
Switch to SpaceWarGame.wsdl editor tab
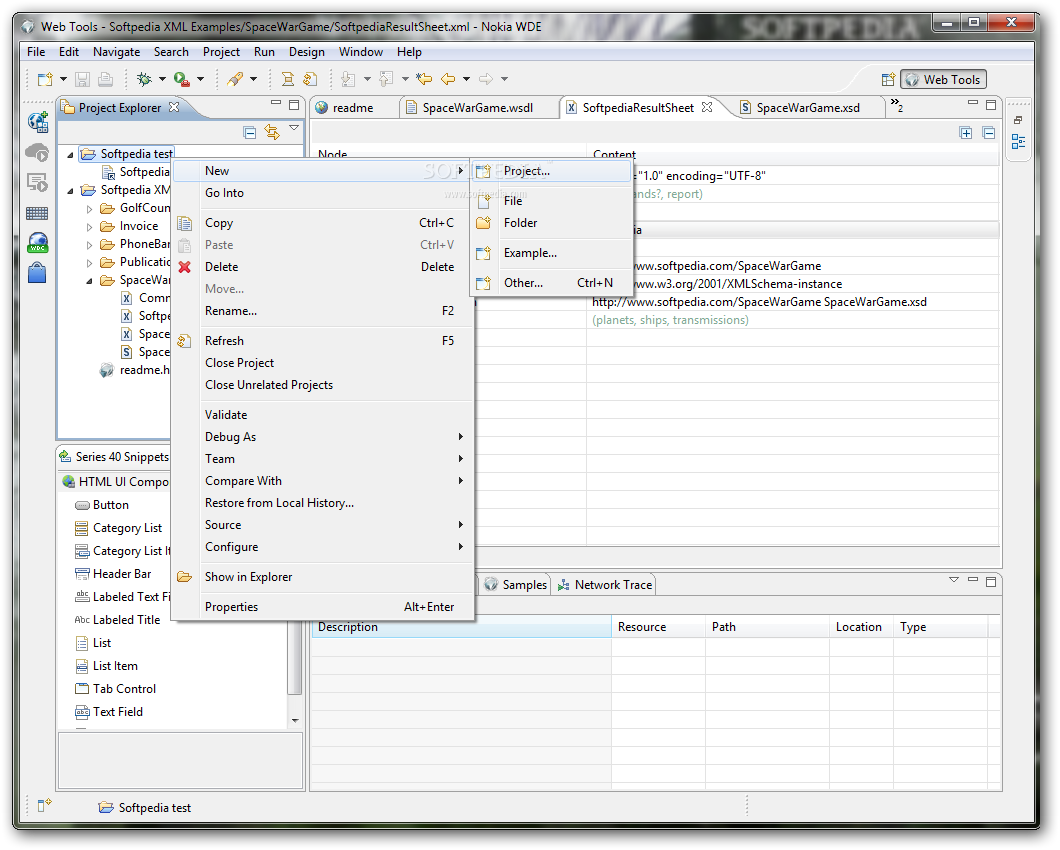tap(477, 108)
